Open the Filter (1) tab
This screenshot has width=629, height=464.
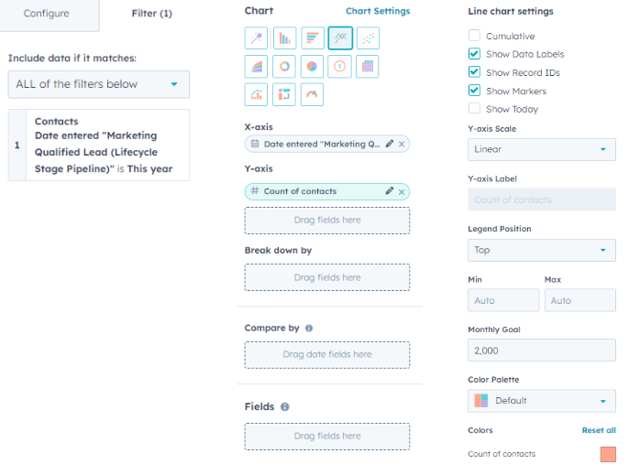152,14
